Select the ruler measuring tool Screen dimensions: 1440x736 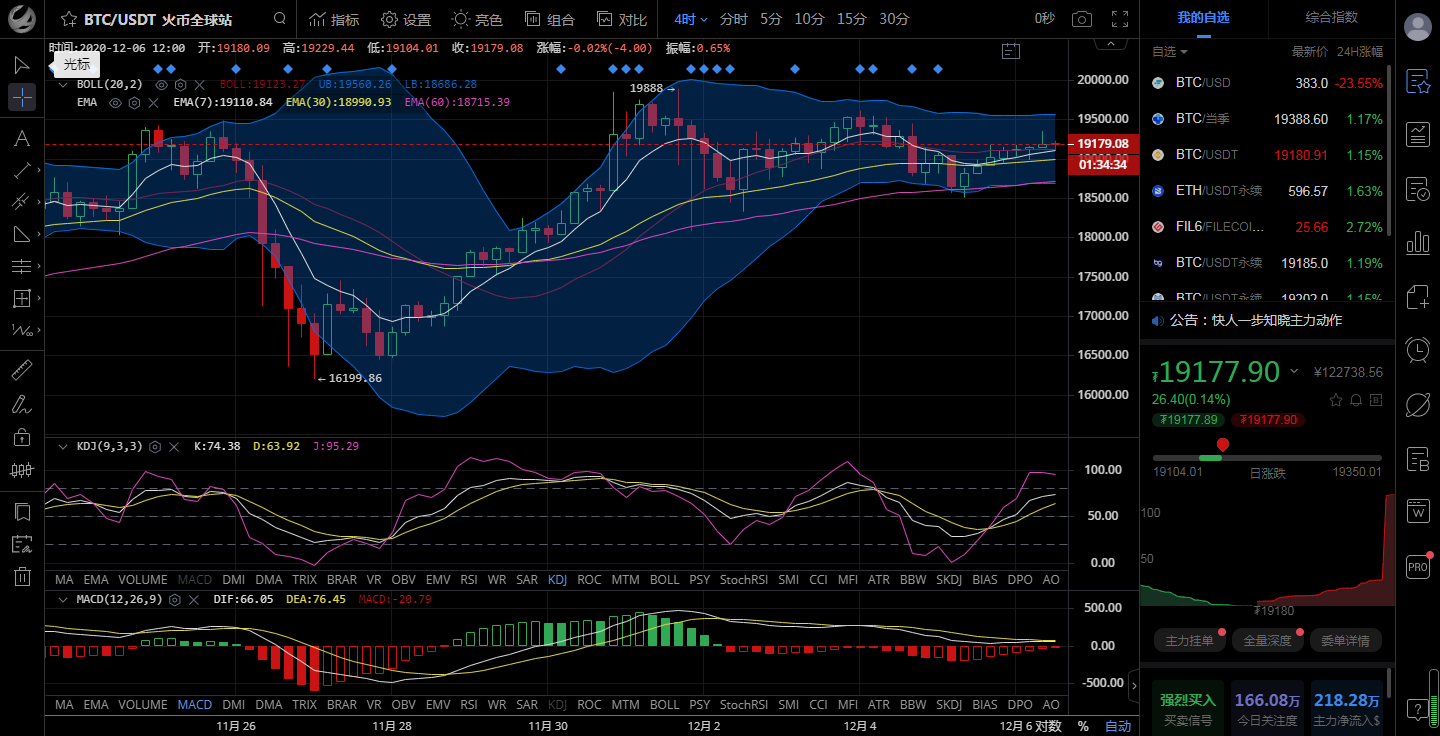coord(21,371)
